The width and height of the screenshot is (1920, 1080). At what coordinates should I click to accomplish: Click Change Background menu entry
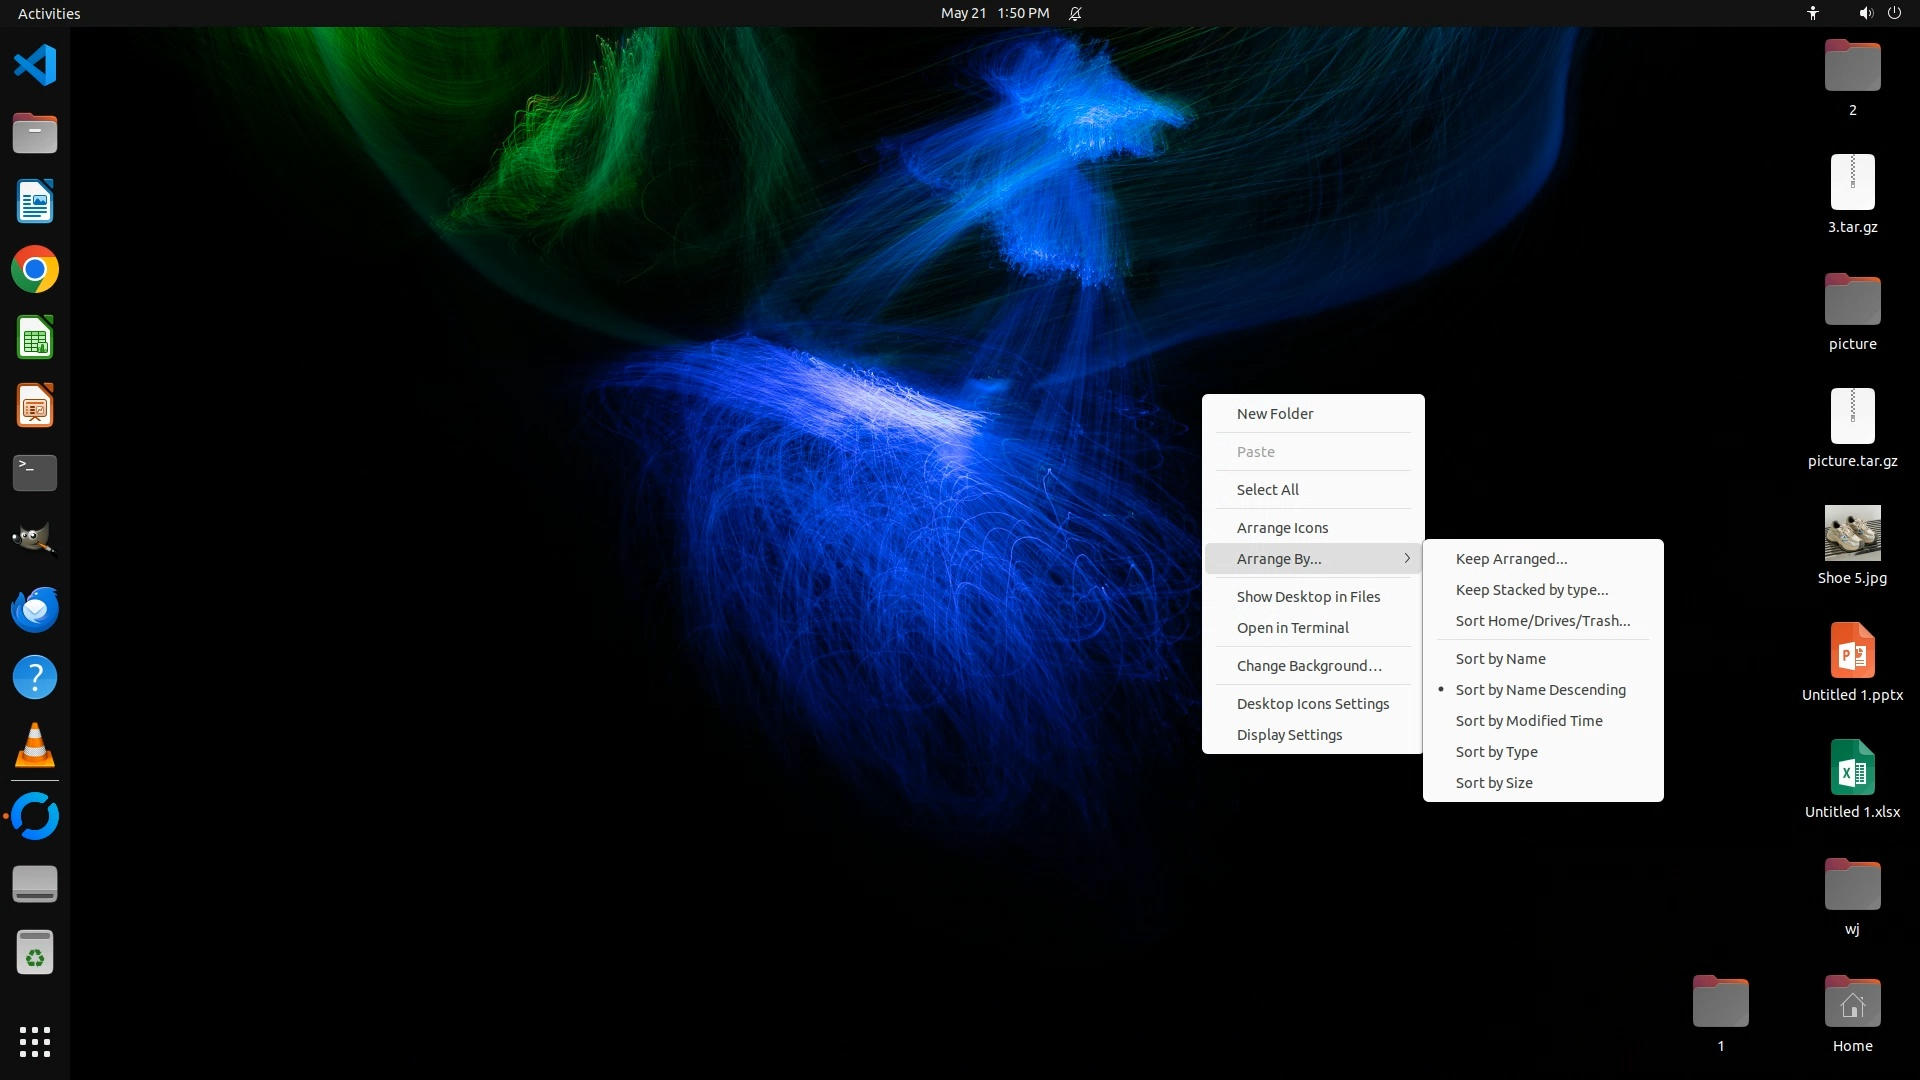(x=1308, y=666)
